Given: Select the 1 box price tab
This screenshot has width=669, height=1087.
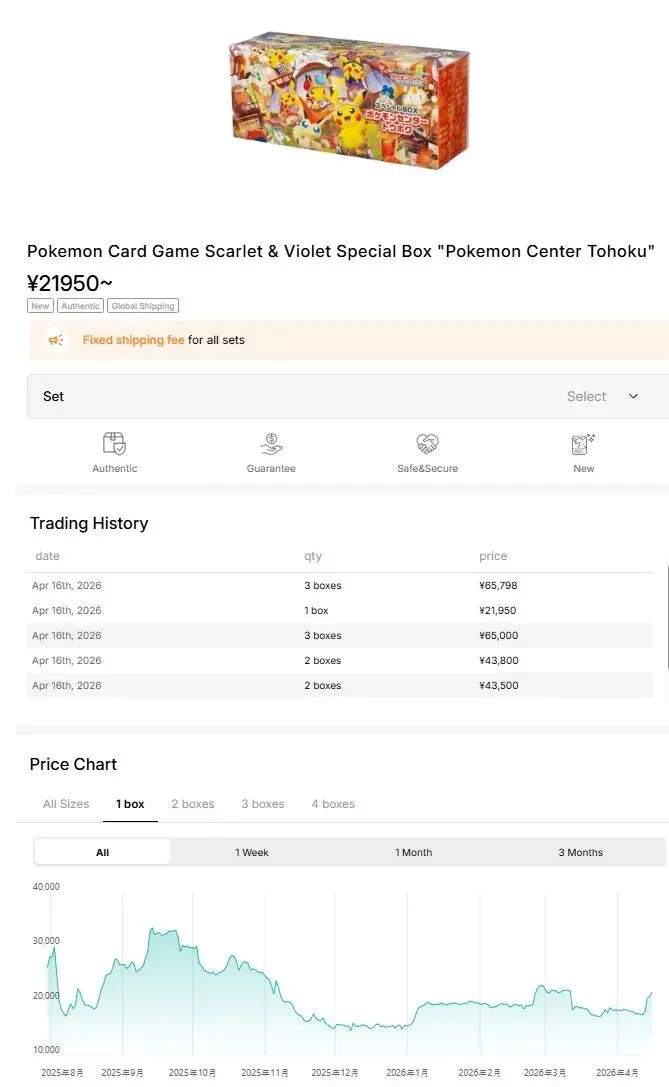Looking at the screenshot, I should [130, 804].
